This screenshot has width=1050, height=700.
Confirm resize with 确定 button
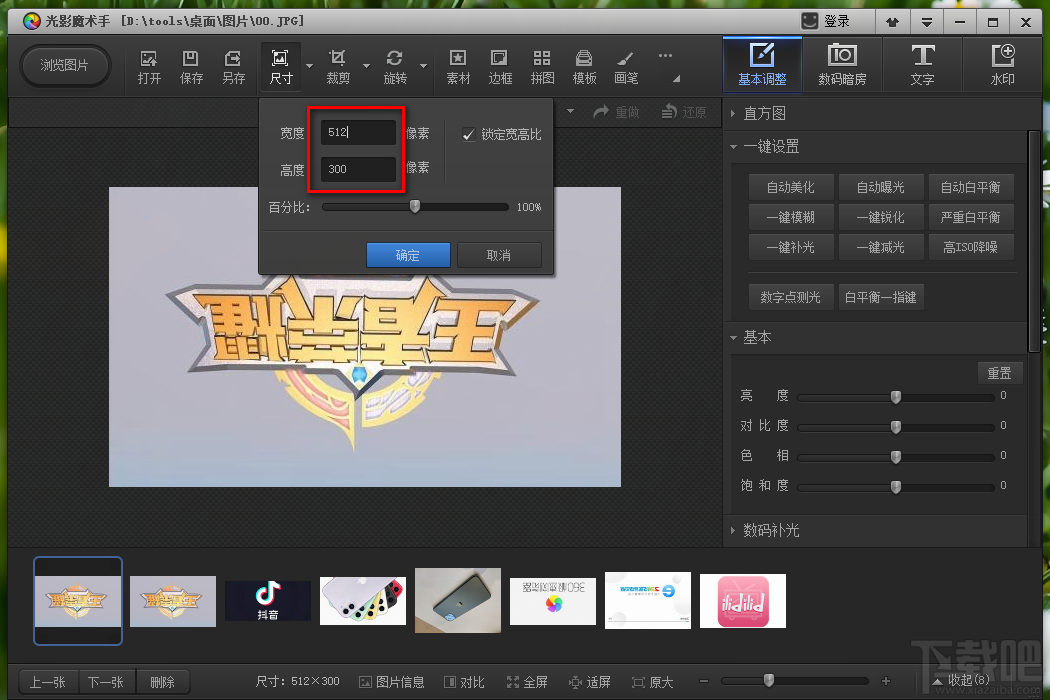pos(408,255)
